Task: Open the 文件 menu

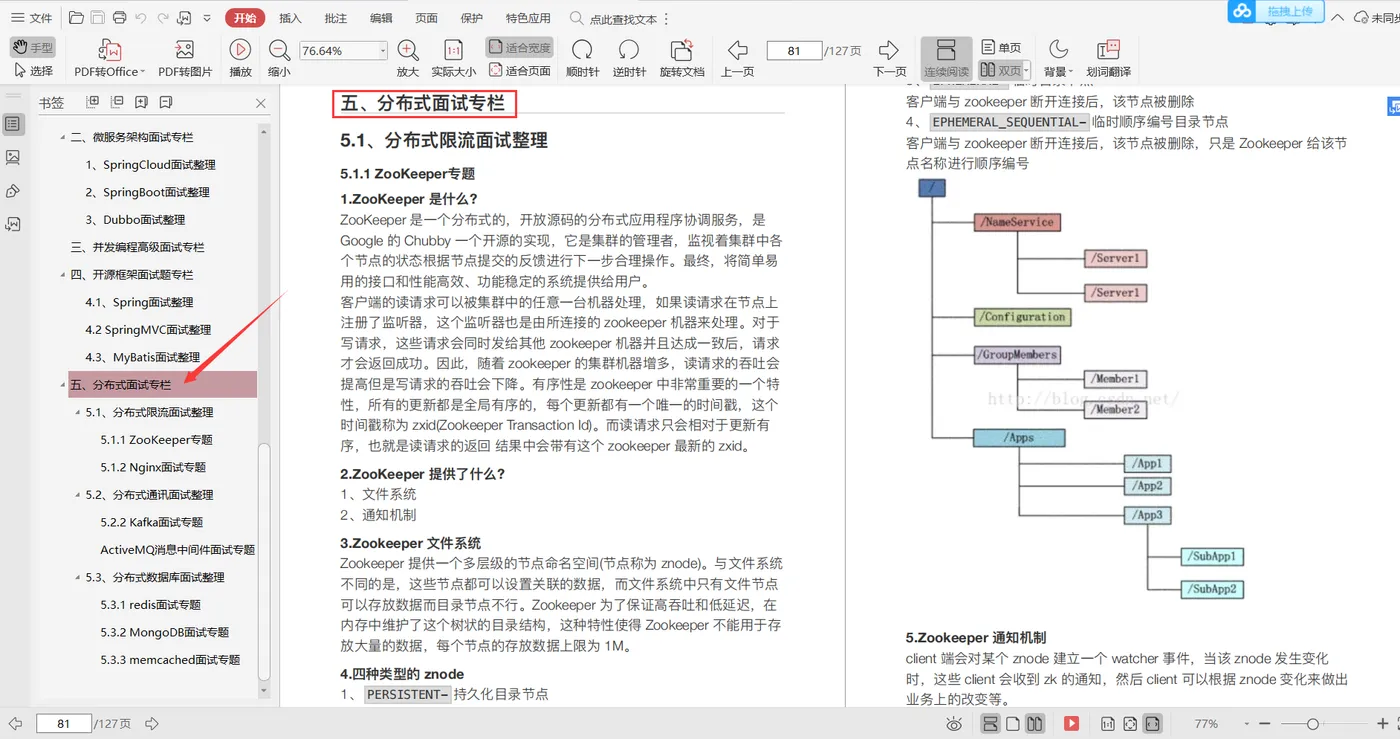Action: coord(31,18)
